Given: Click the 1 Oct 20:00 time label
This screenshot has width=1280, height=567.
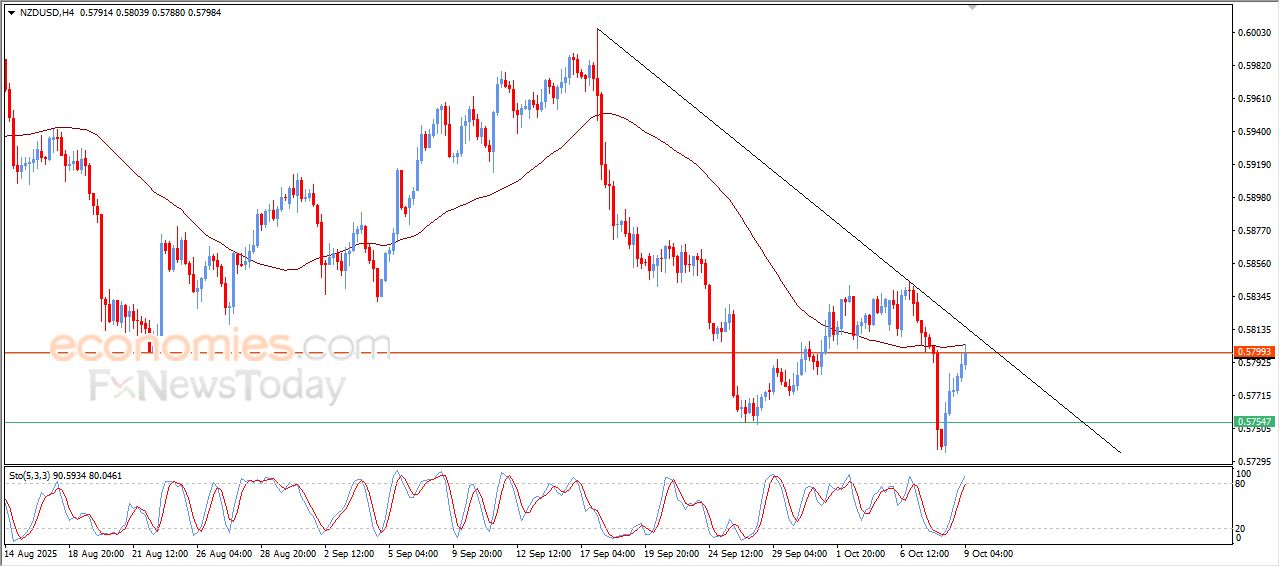Looking at the screenshot, I should point(859,552).
